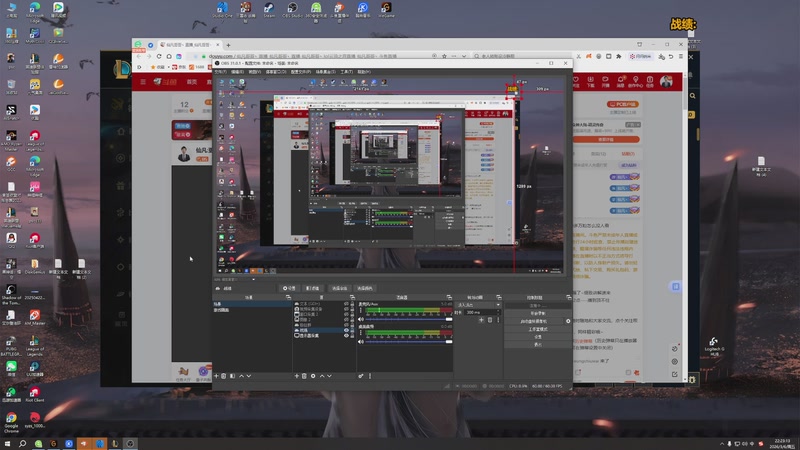
Task: Select the Douyu browser tab
Action: (189, 45)
